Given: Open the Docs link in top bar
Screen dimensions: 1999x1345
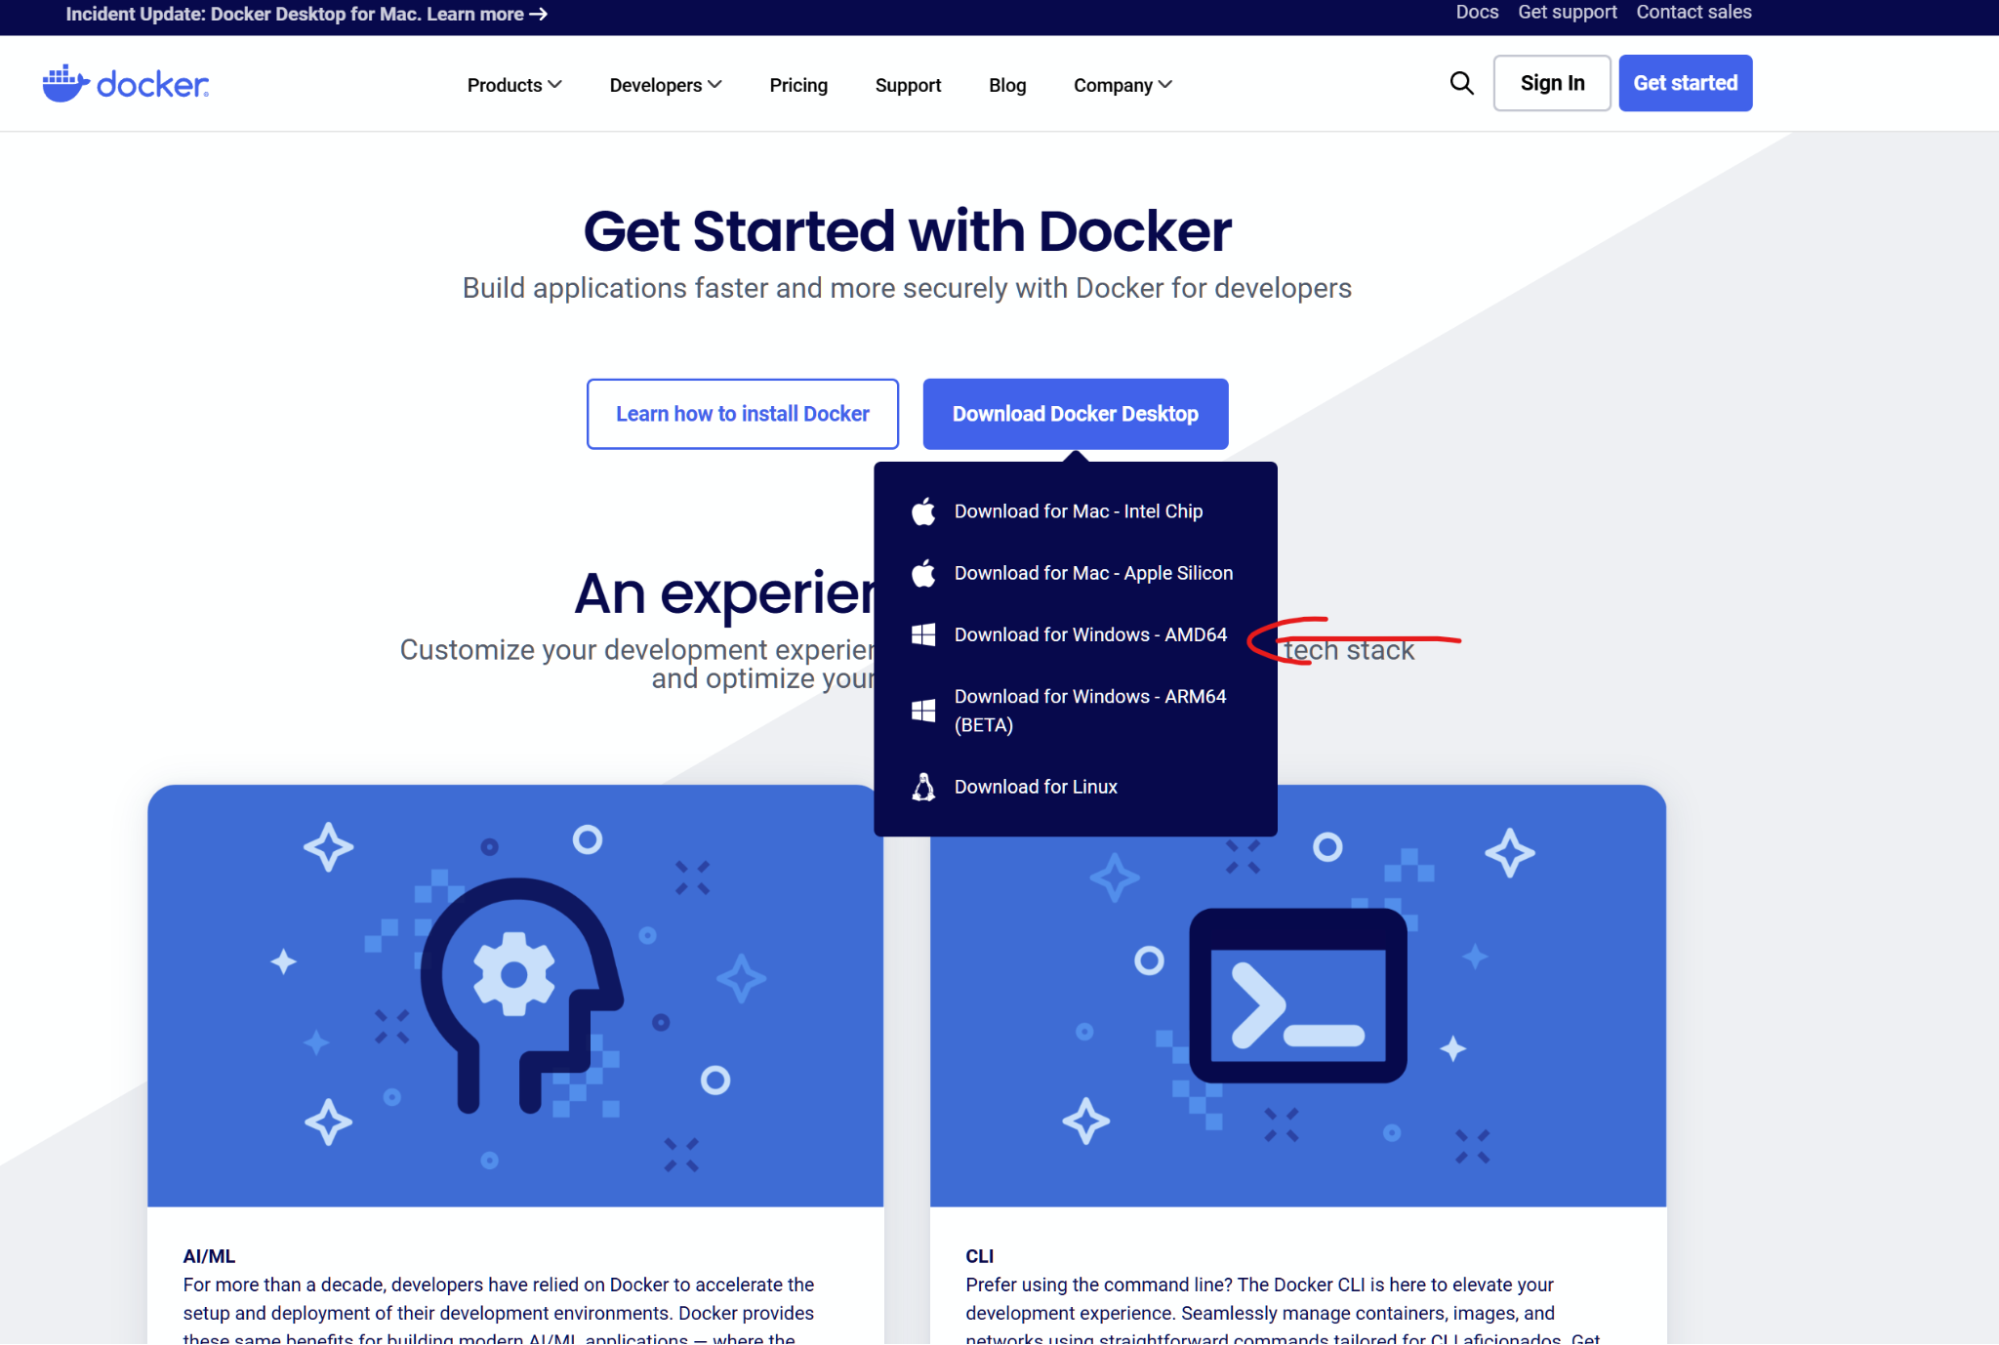Looking at the screenshot, I should point(1476,12).
